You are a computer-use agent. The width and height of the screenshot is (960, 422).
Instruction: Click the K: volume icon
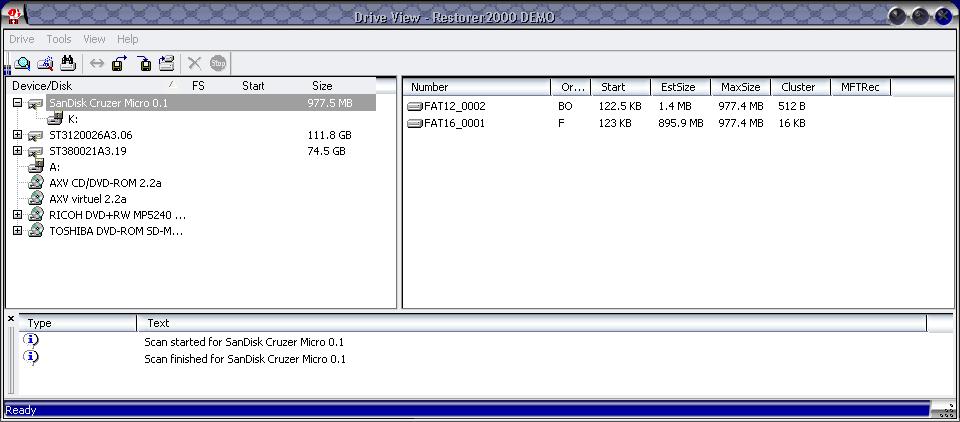(55, 119)
